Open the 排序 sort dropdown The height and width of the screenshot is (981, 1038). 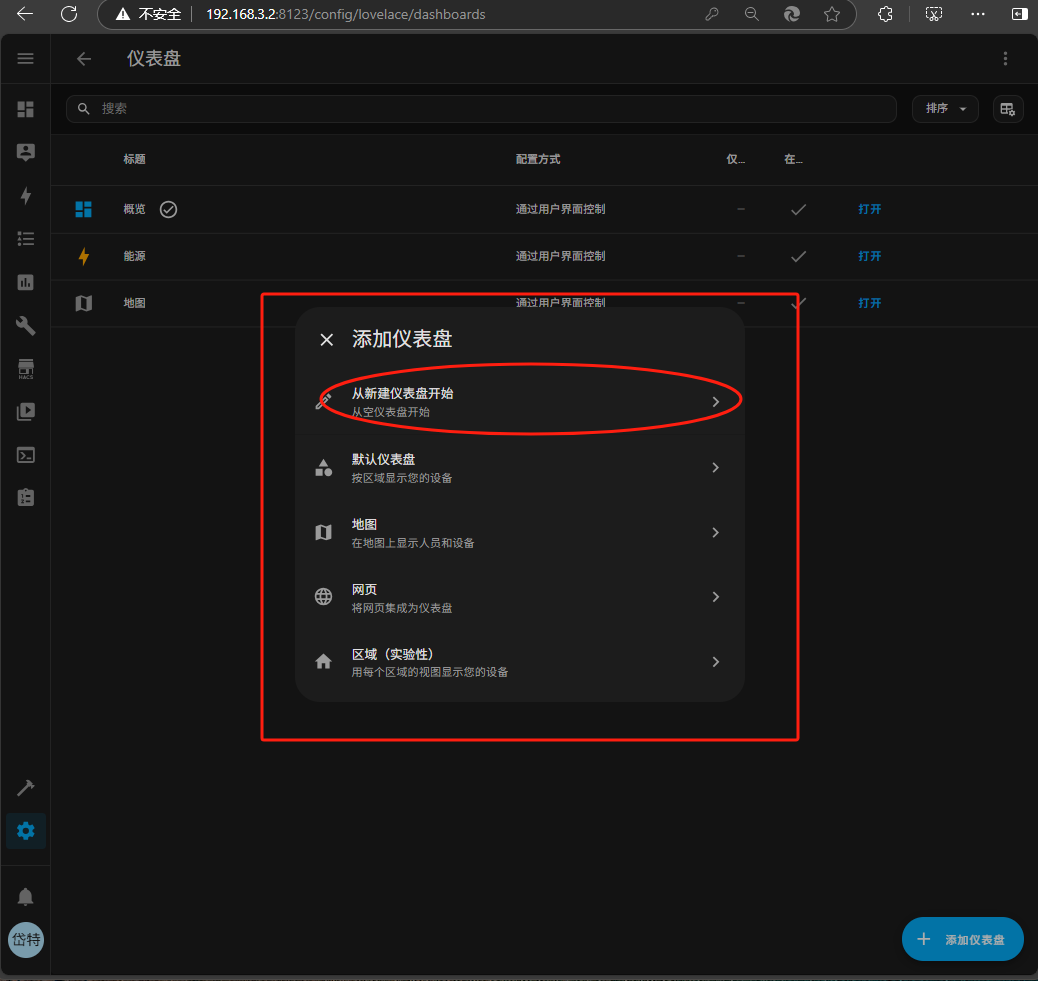[945, 109]
